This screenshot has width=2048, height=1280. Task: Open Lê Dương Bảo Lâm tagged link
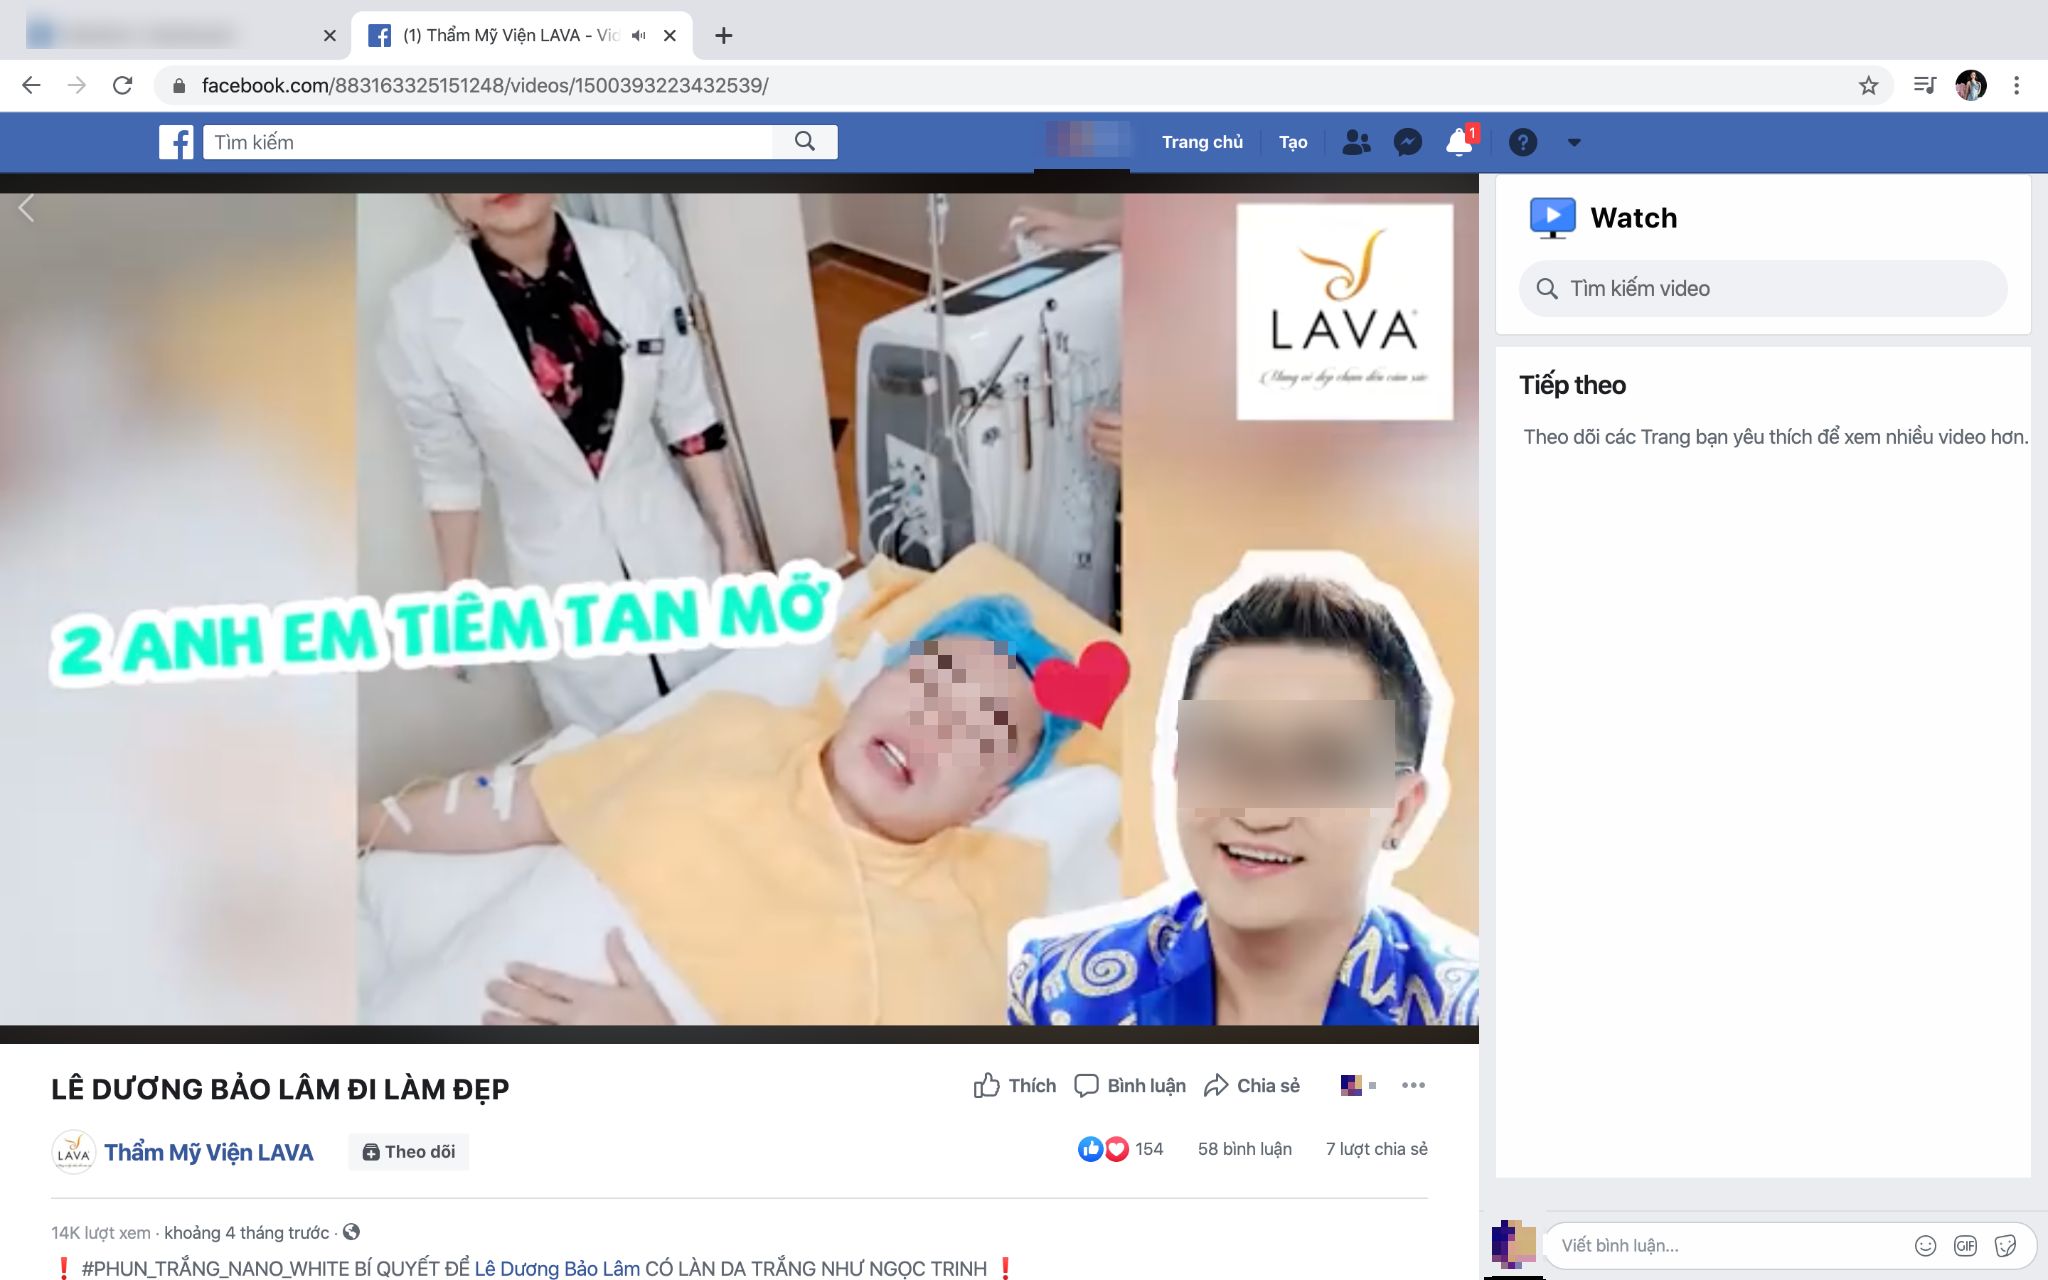pyautogui.click(x=557, y=1268)
